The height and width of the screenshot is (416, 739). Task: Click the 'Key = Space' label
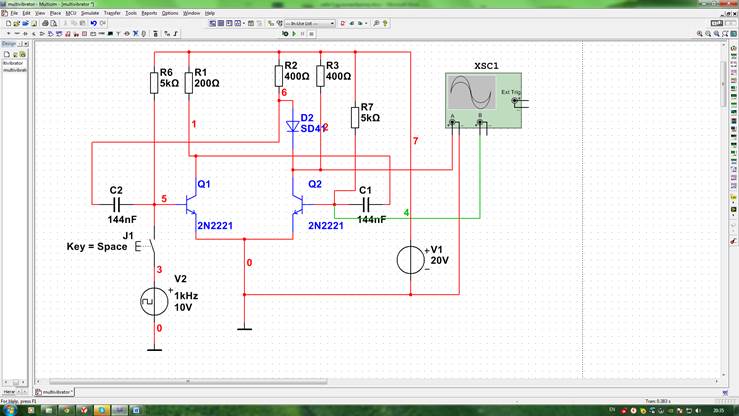(97, 246)
